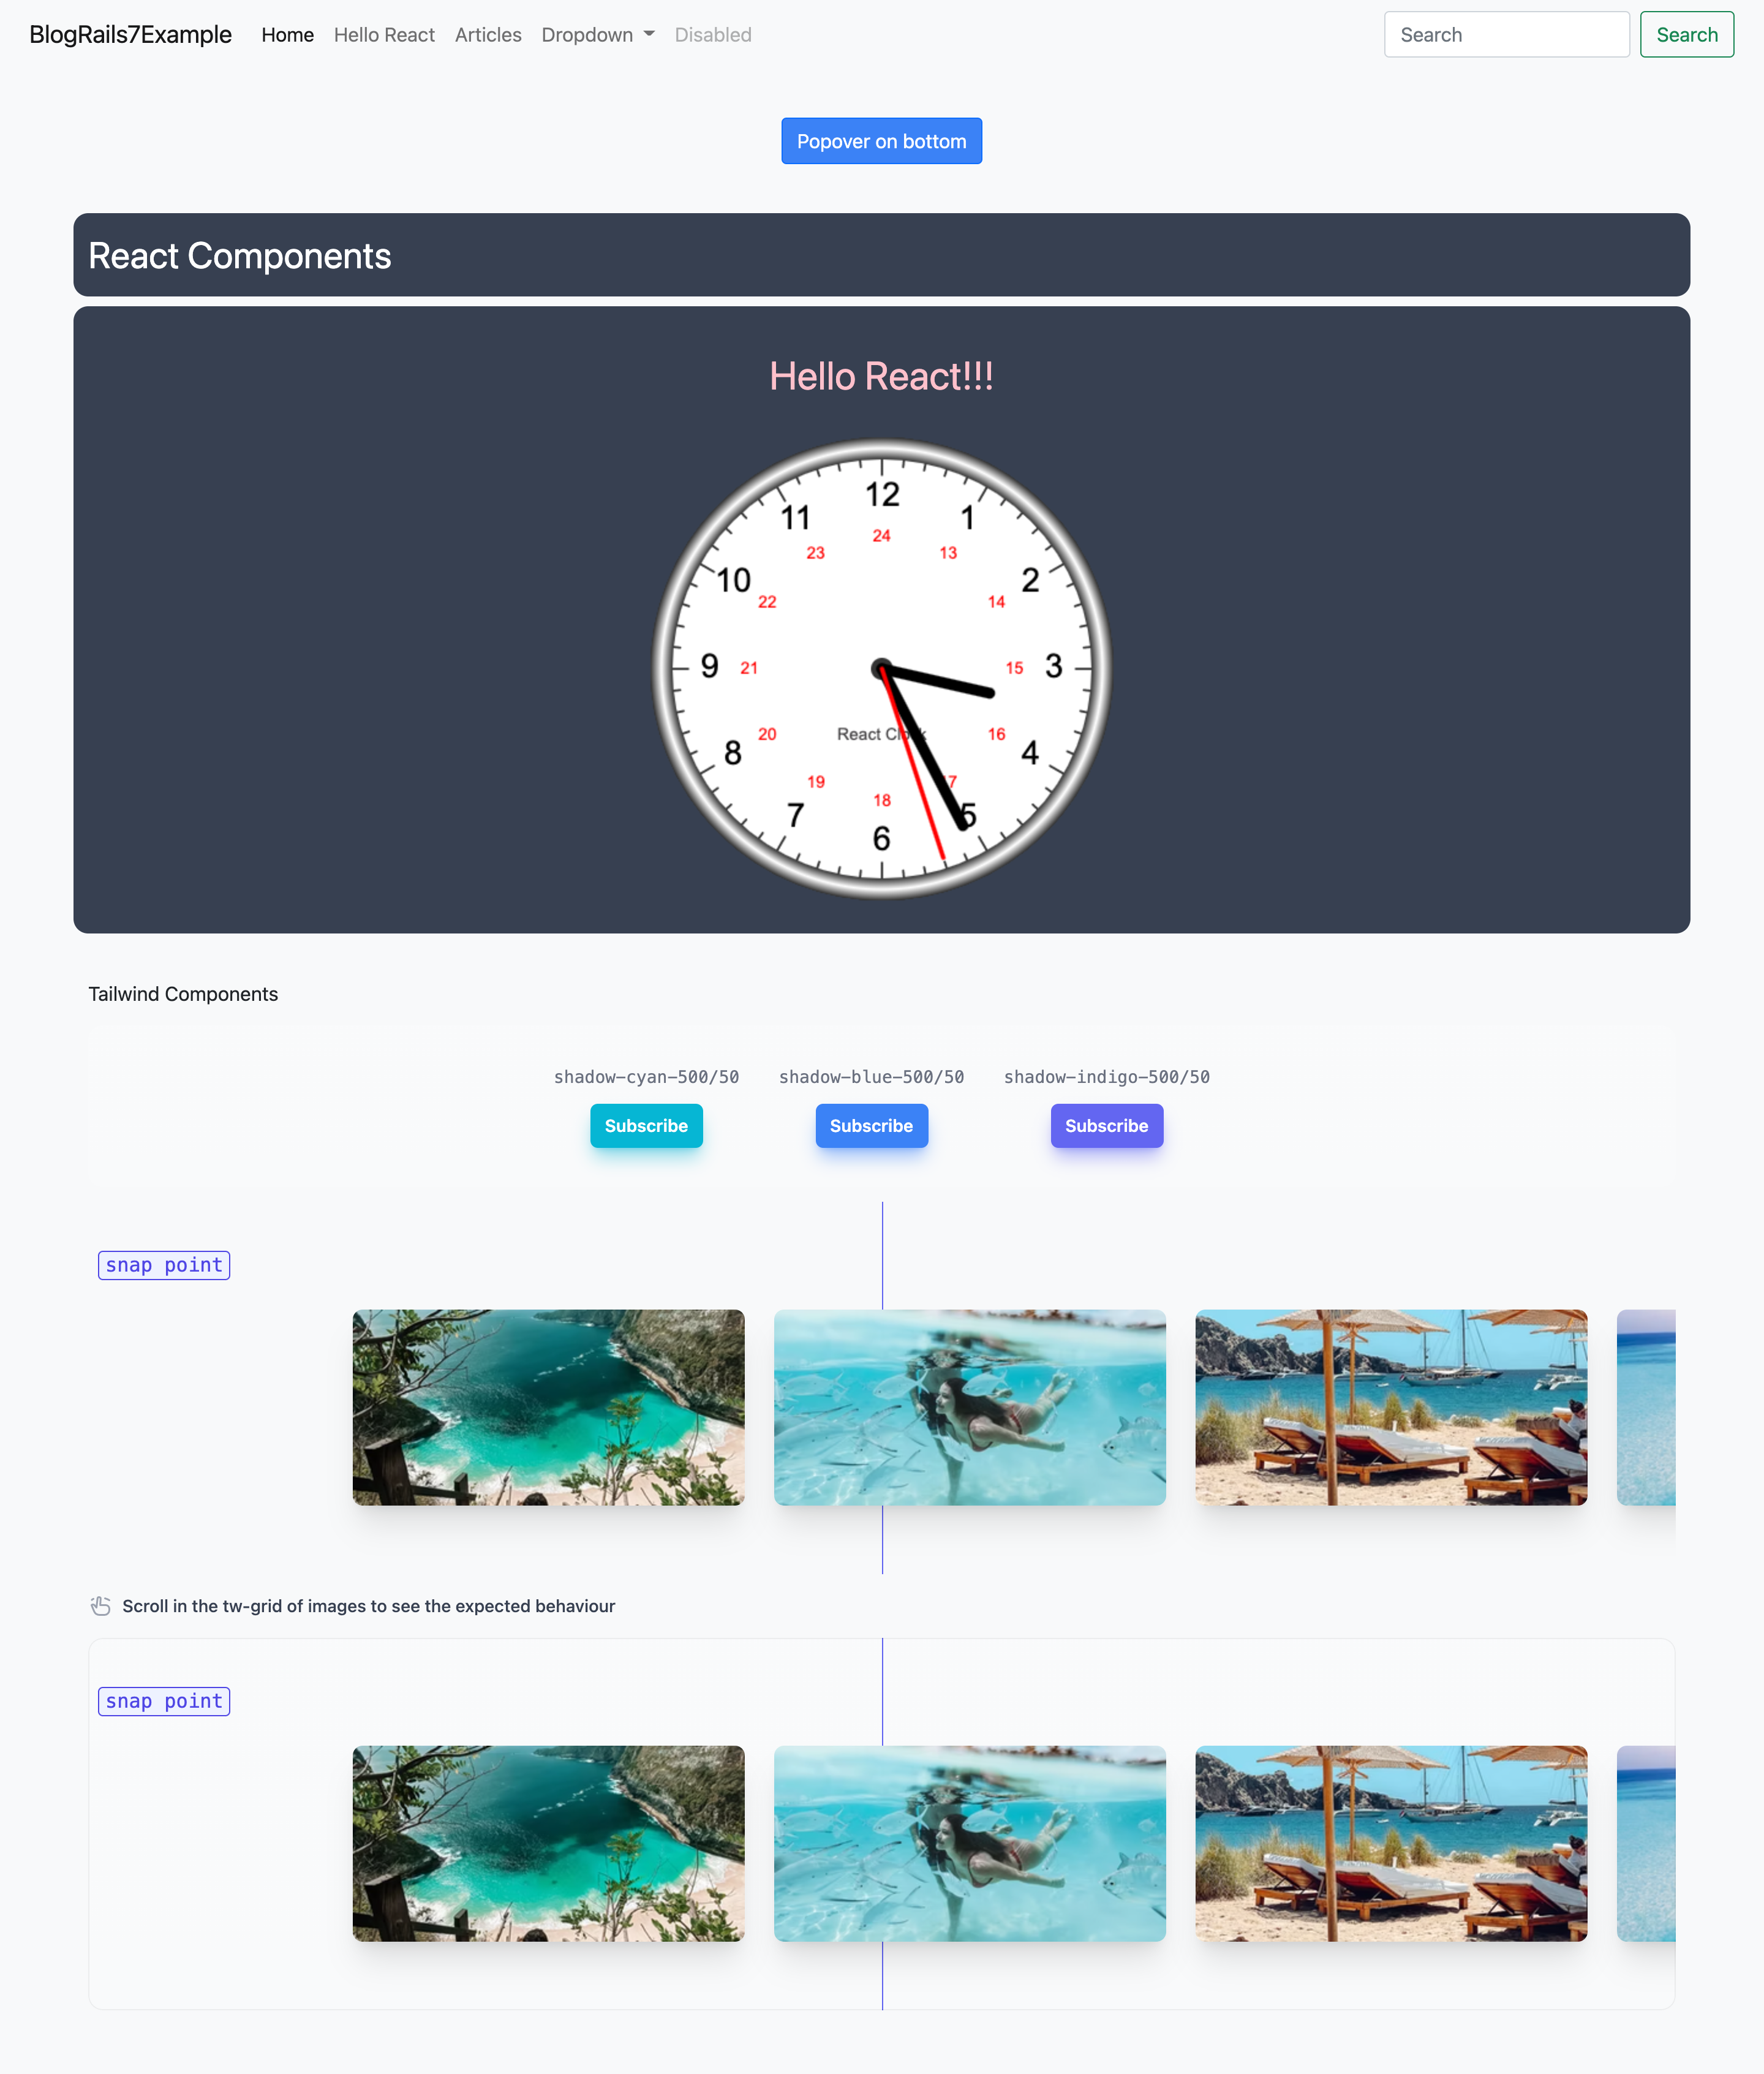Toggle the Home navigation link
1764x2074 pixels.
tap(285, 33)
